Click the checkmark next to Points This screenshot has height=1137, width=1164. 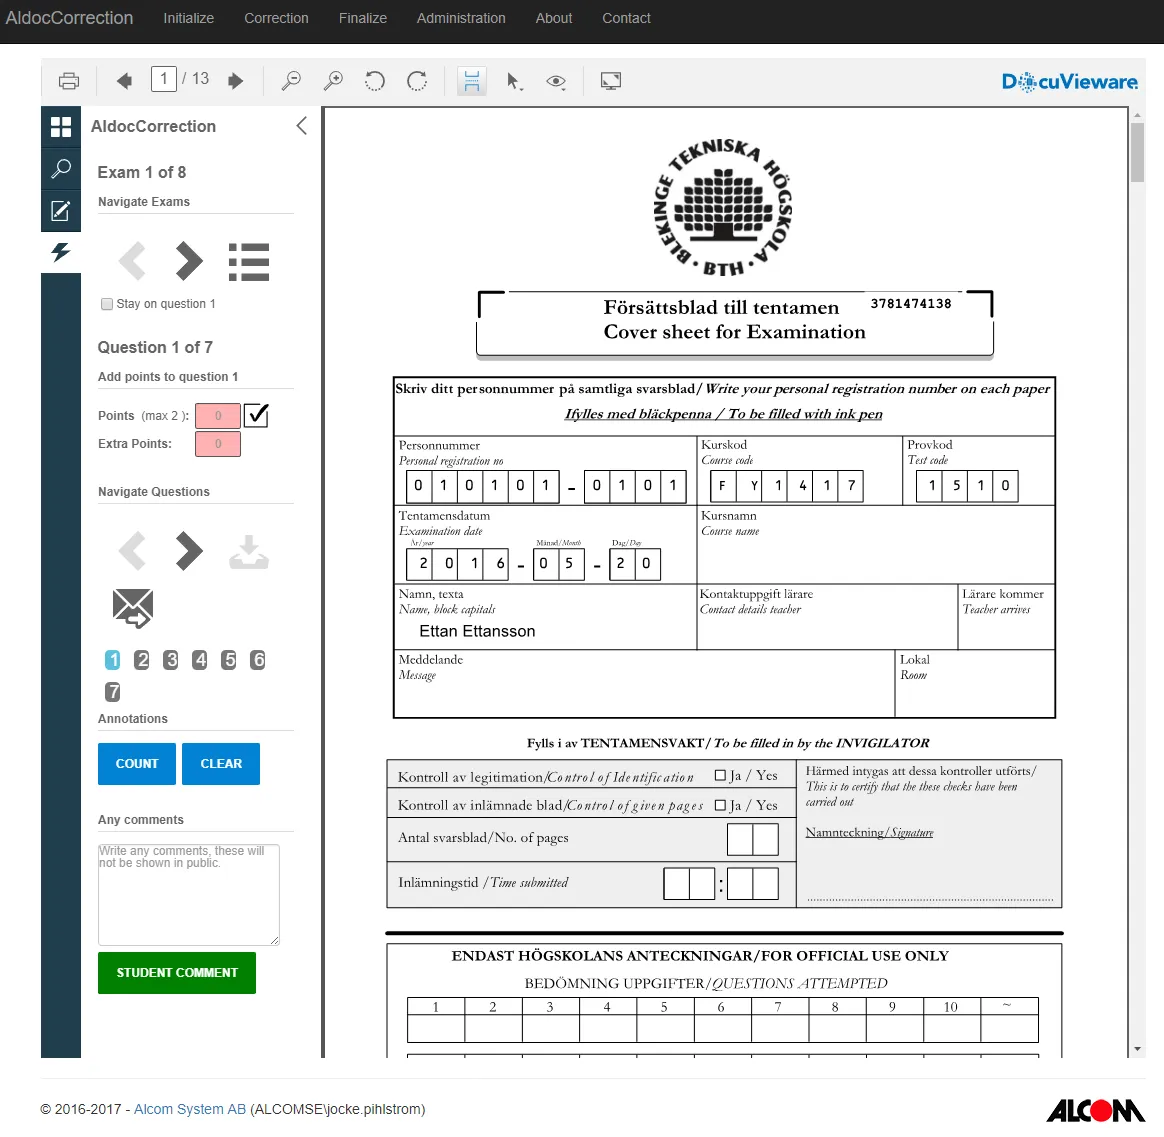(x=256, y=415)
